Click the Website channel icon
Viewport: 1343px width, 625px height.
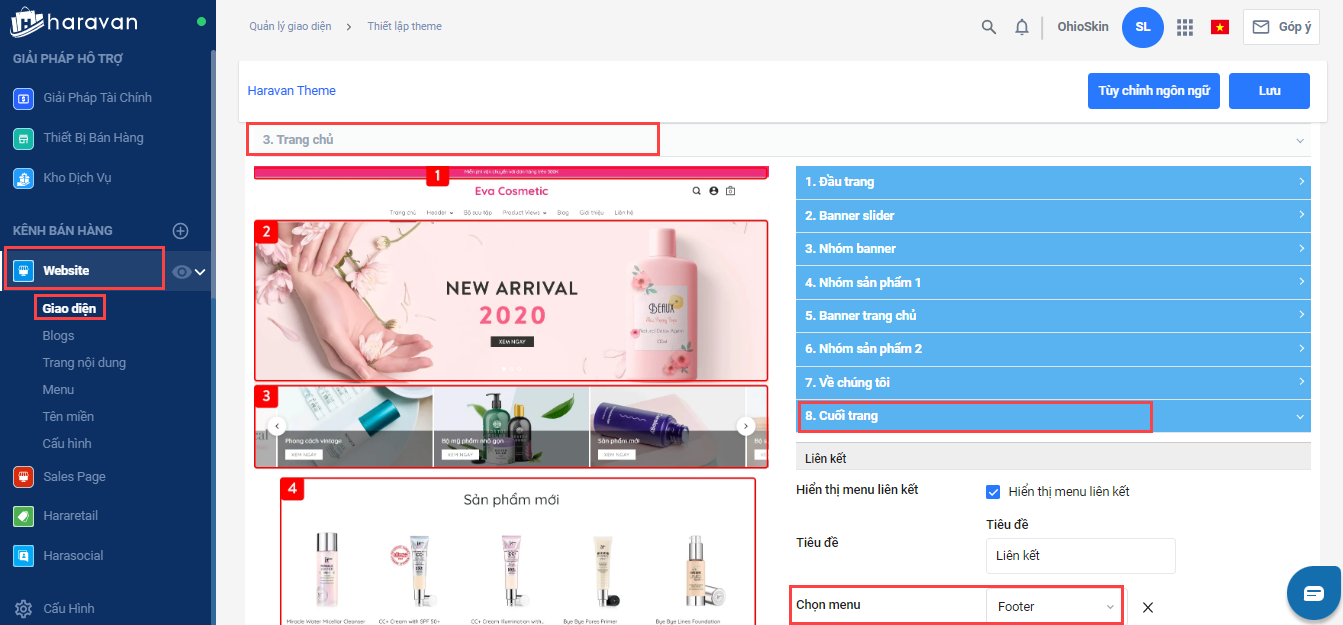[x=24, y=271]
